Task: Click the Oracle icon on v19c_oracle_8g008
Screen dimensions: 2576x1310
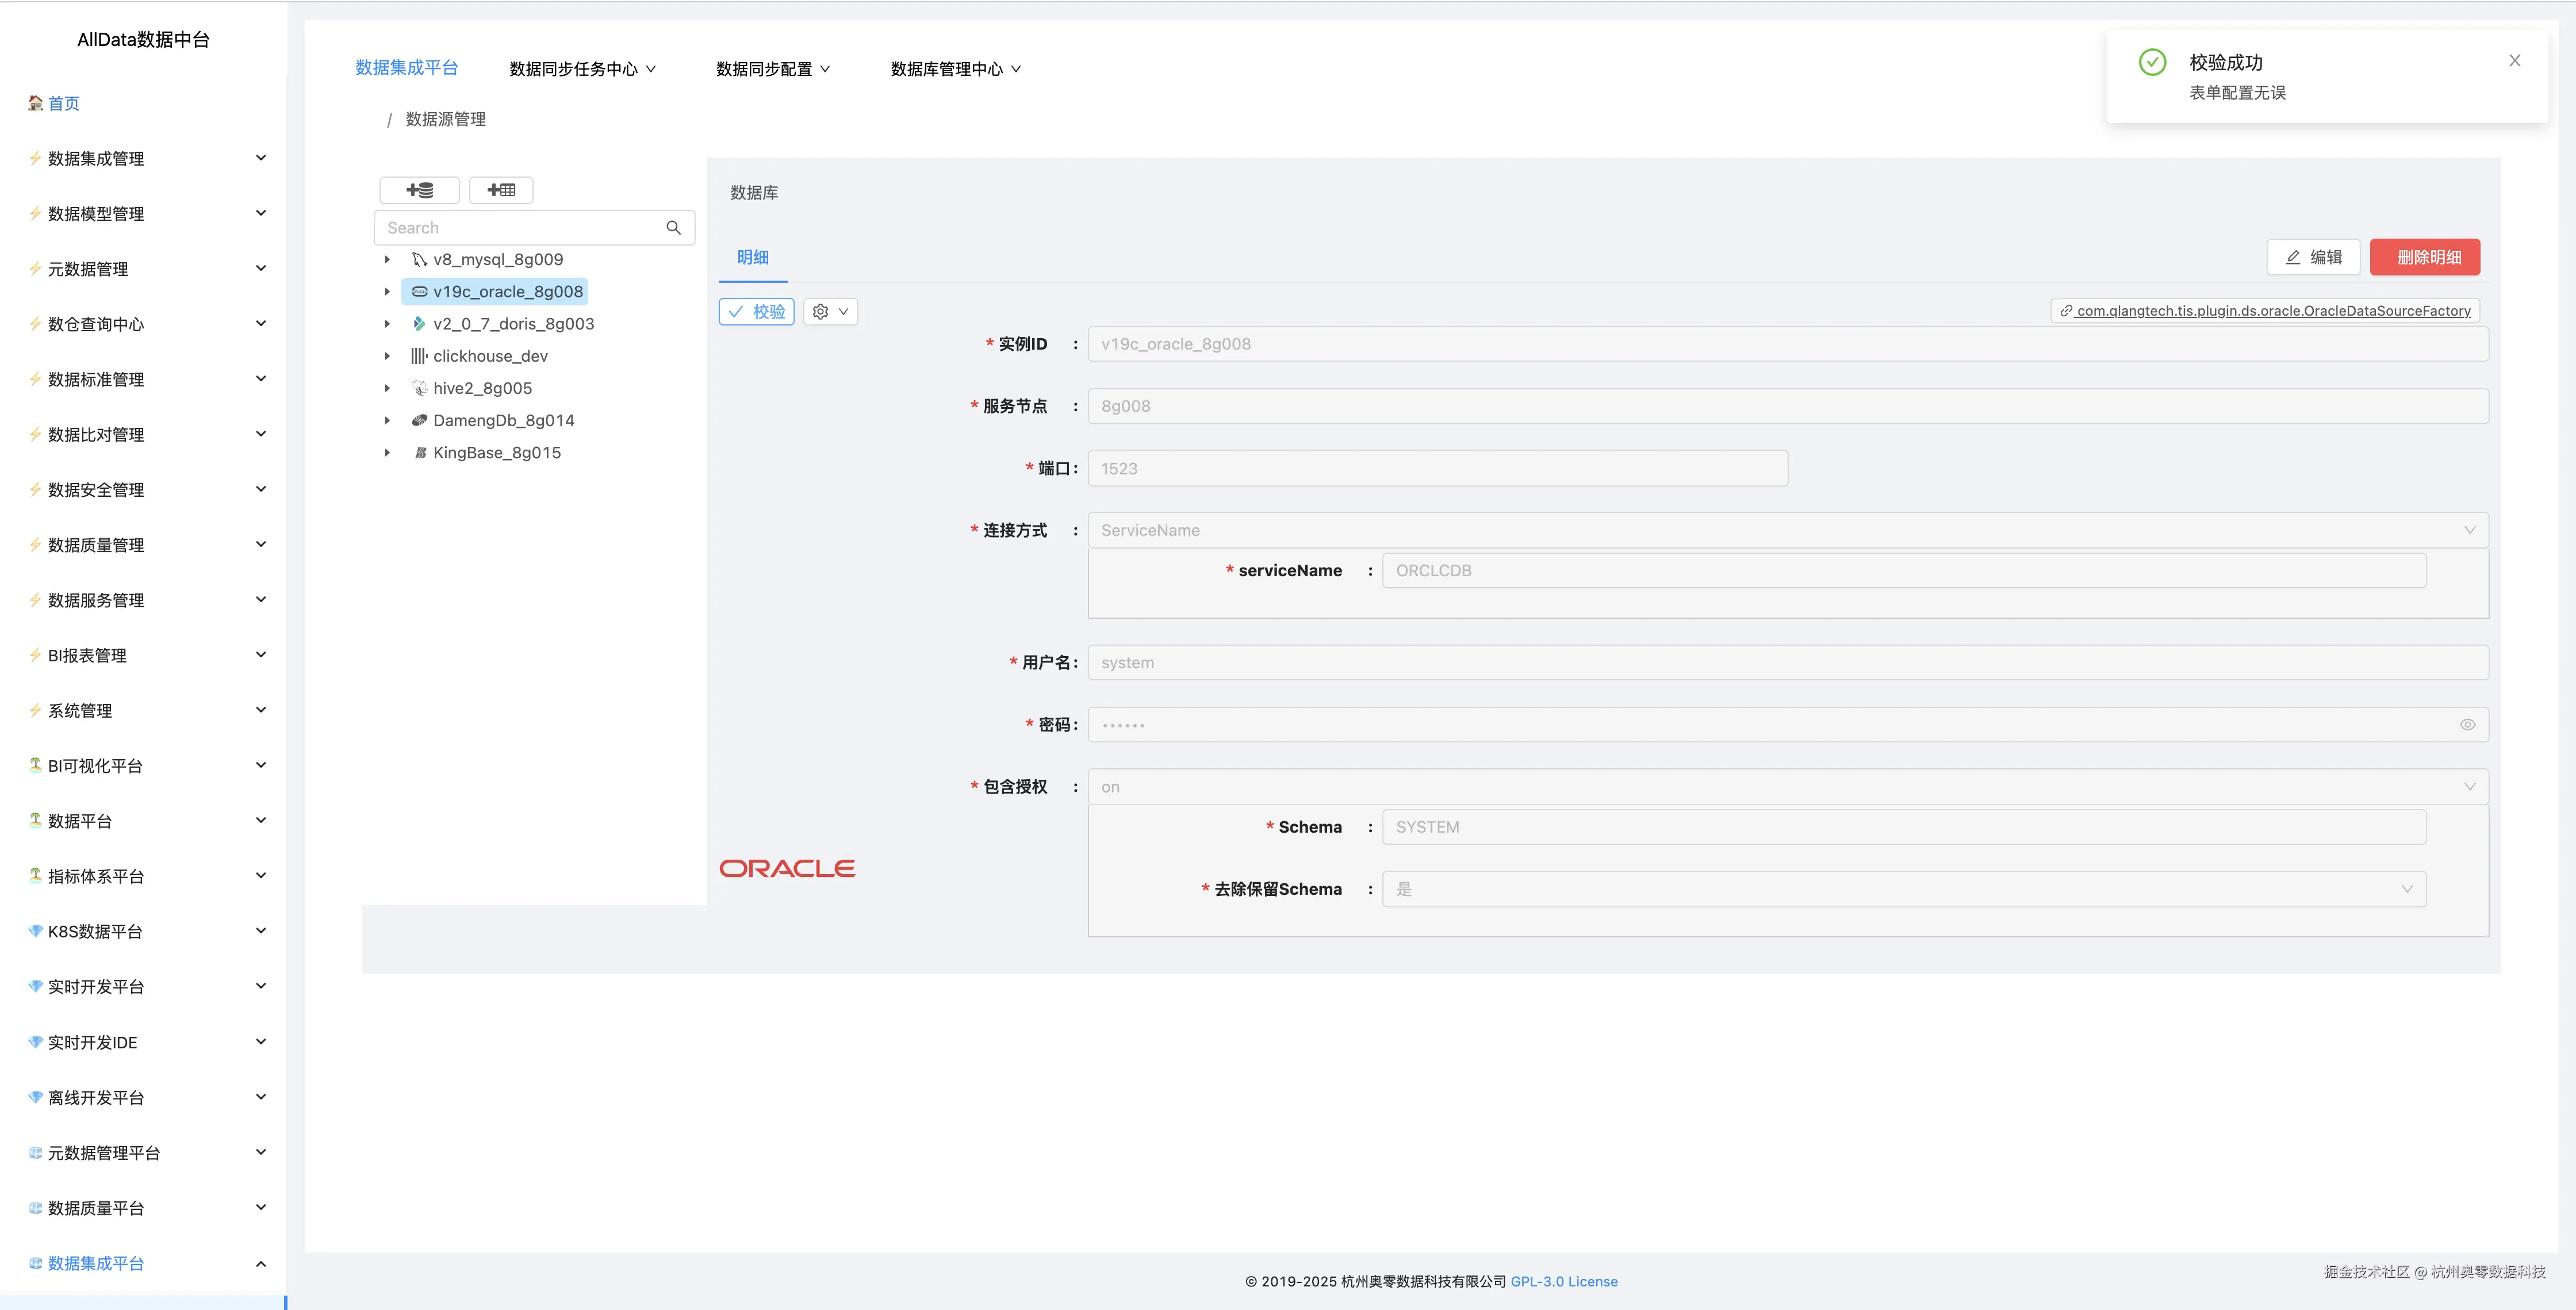Action: point(419,291)
